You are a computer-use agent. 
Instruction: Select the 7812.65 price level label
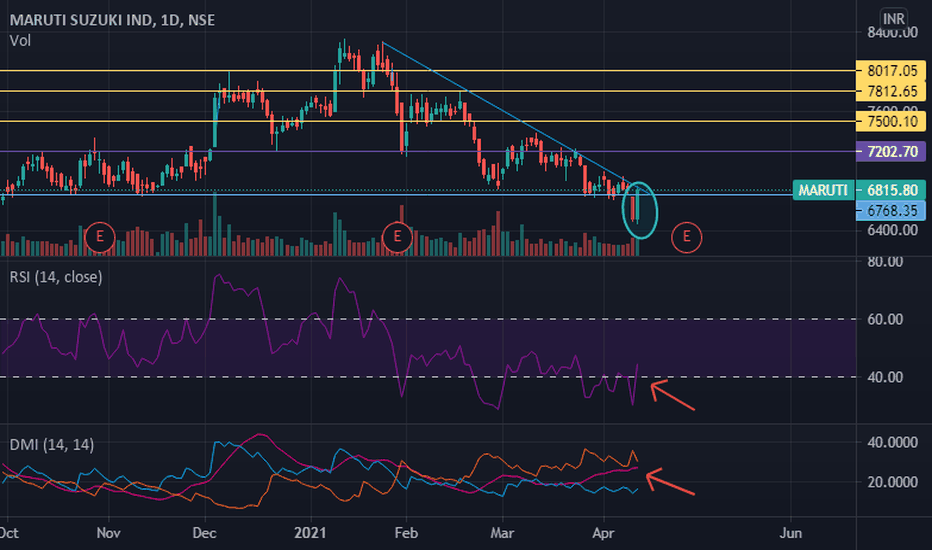click(x=890, y=92)
